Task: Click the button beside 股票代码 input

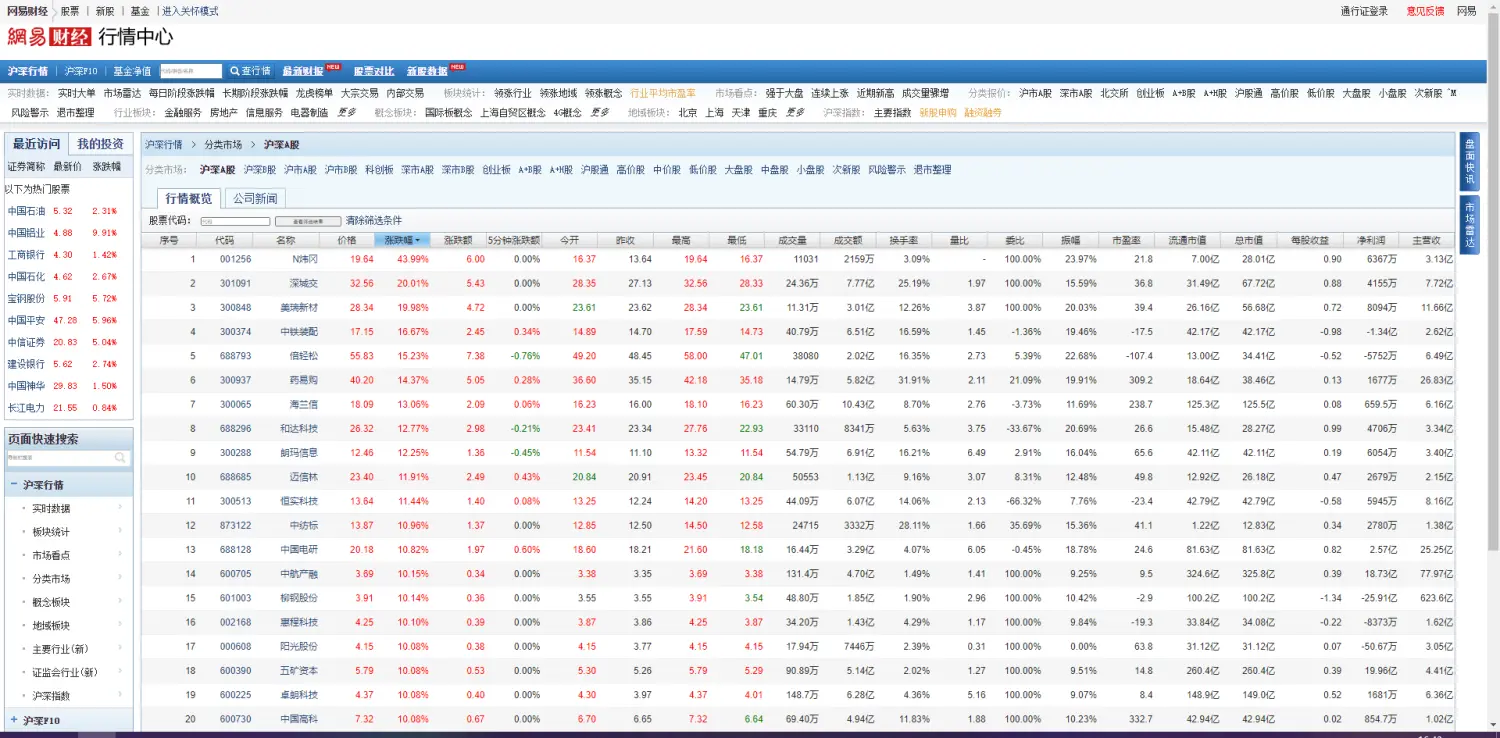Action: click(307, 221)
